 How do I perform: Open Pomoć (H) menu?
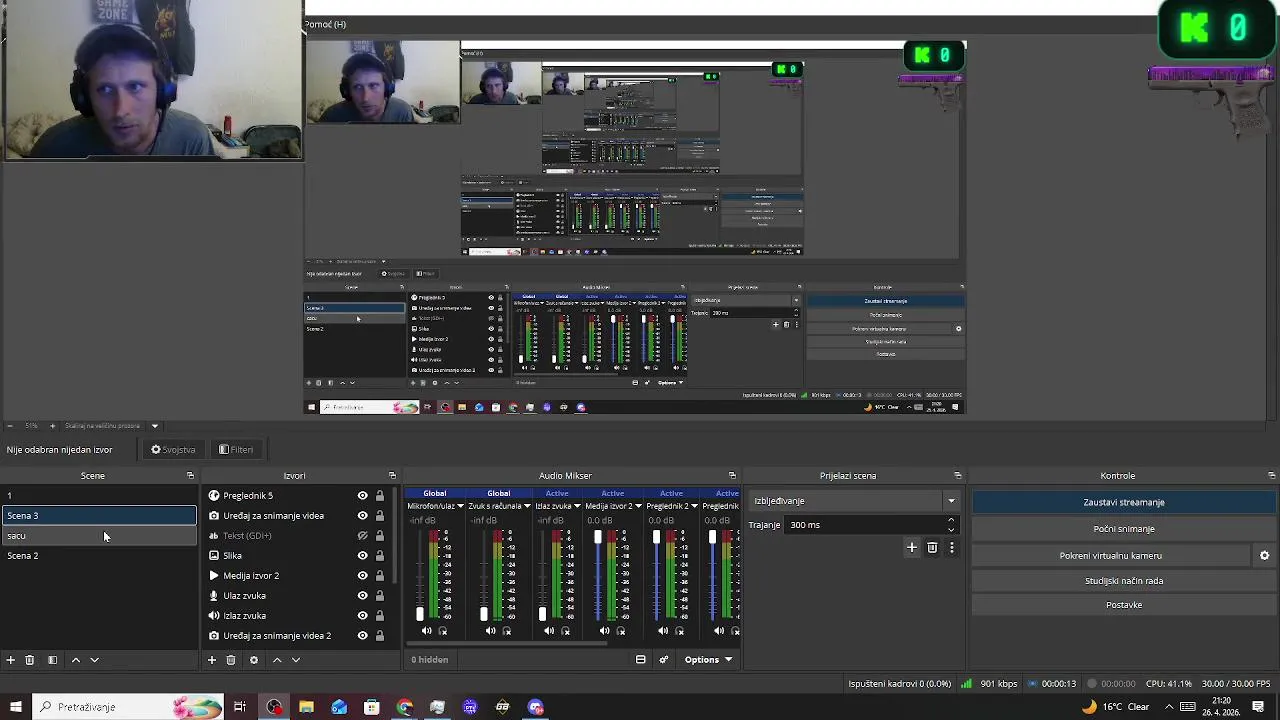click(x=326, y=24)
